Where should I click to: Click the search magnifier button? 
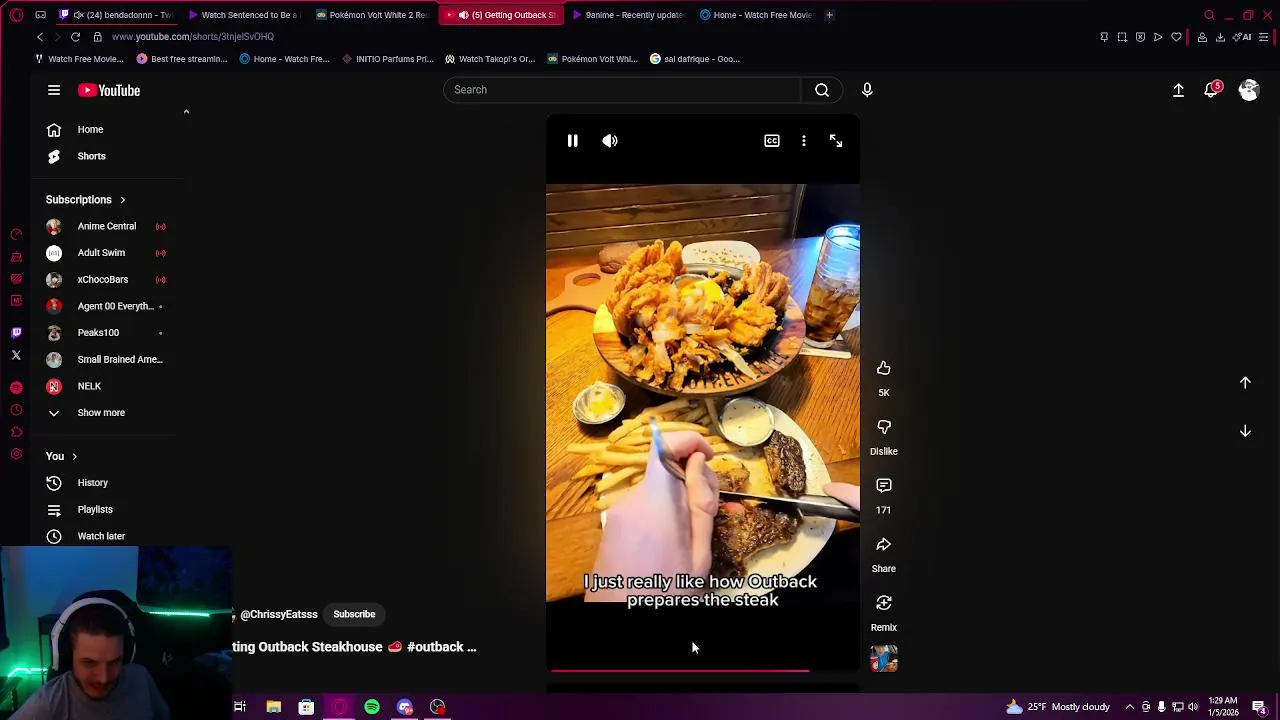(822, 90)
